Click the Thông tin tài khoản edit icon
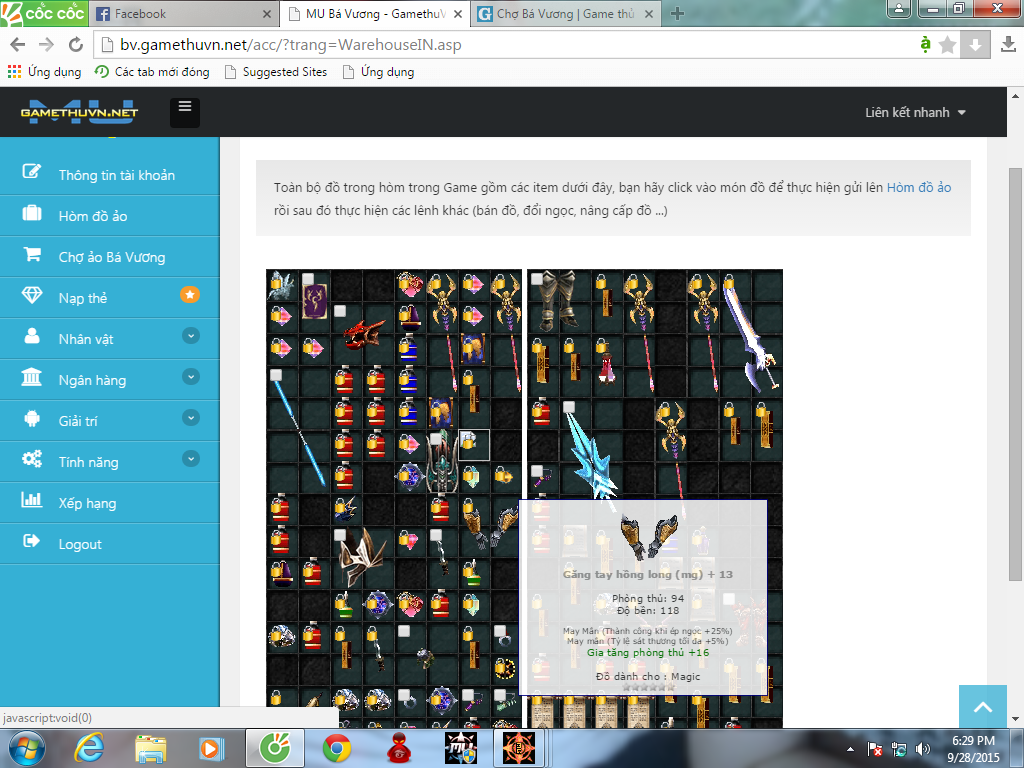Screen dimensions: 1024x768 [31, 172]
